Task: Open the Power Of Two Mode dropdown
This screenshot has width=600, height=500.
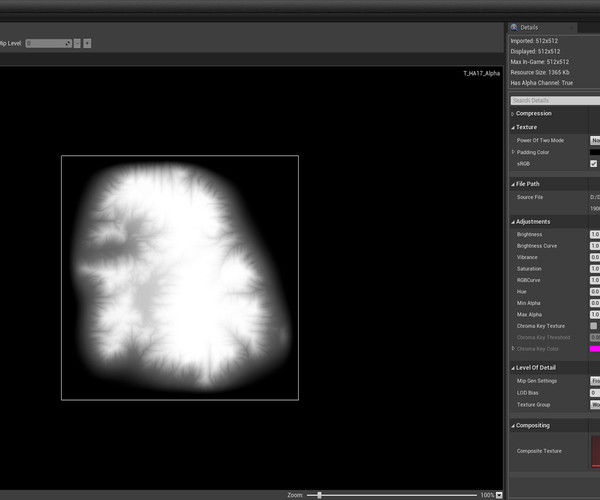Action: 594,140
